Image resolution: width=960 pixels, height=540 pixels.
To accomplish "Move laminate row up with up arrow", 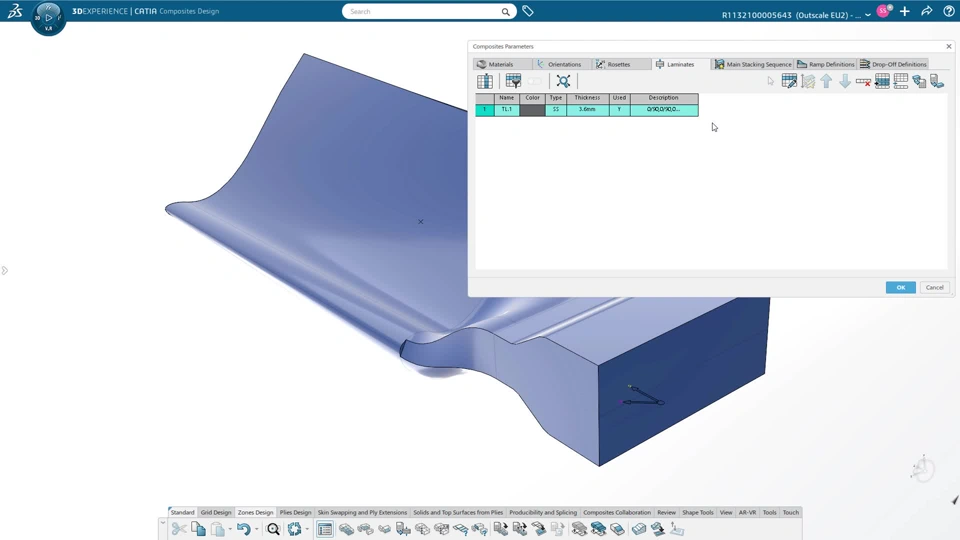I will 827,81.
